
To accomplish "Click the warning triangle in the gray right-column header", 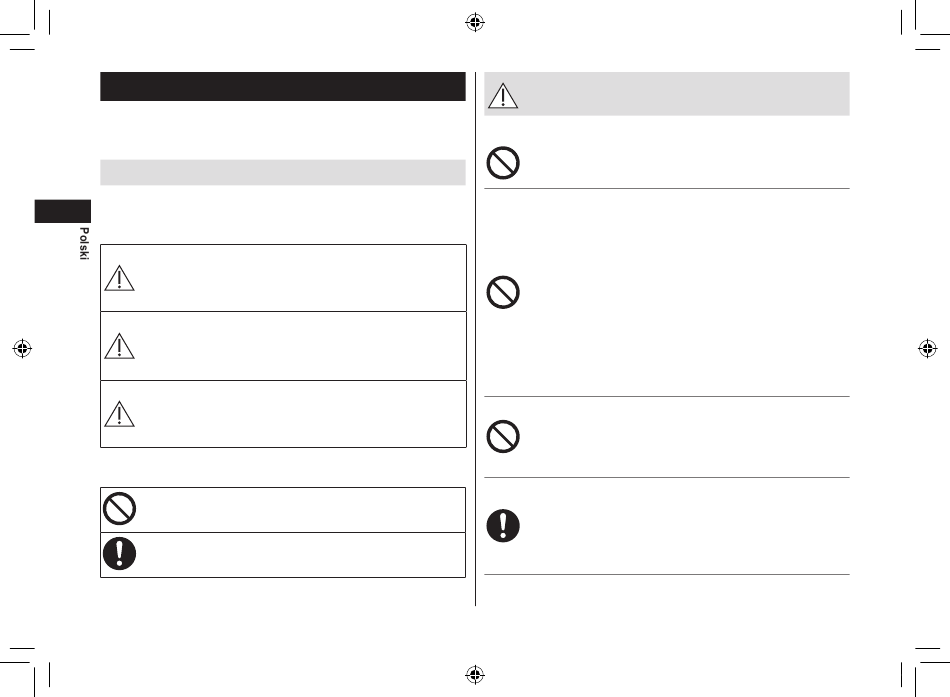I will coord(503,96).
